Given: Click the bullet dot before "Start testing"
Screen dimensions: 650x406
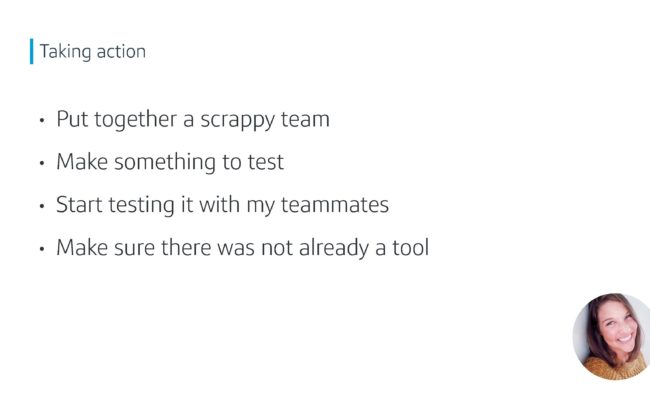Looking at the screenshot, I should 41,206.
